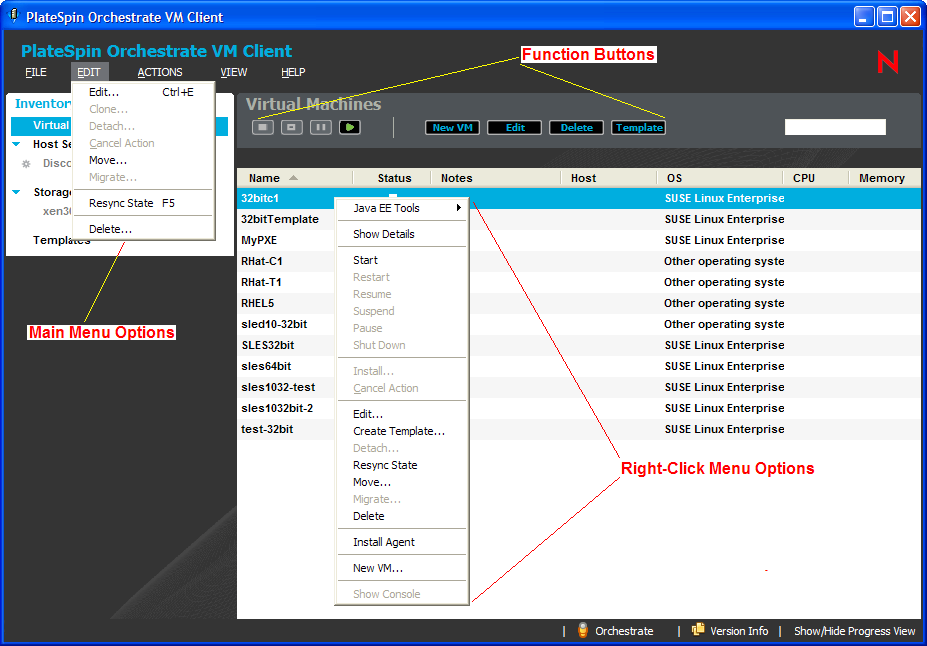Click the red Novell N logo
927x646 pixels.
(887, 62)
